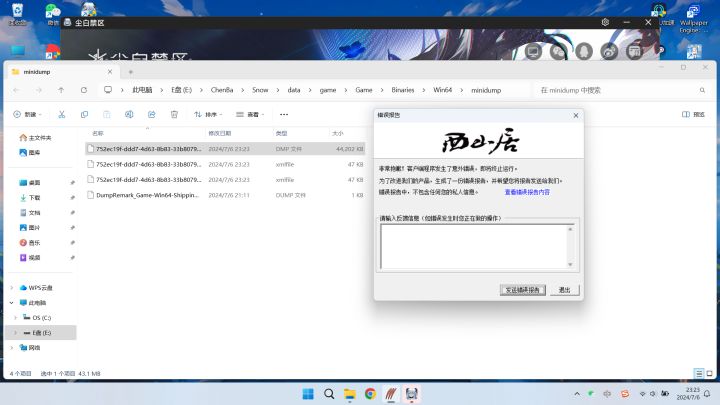Go up one folder level arrow
The image size is (720, 405).
tap(61, 90)
